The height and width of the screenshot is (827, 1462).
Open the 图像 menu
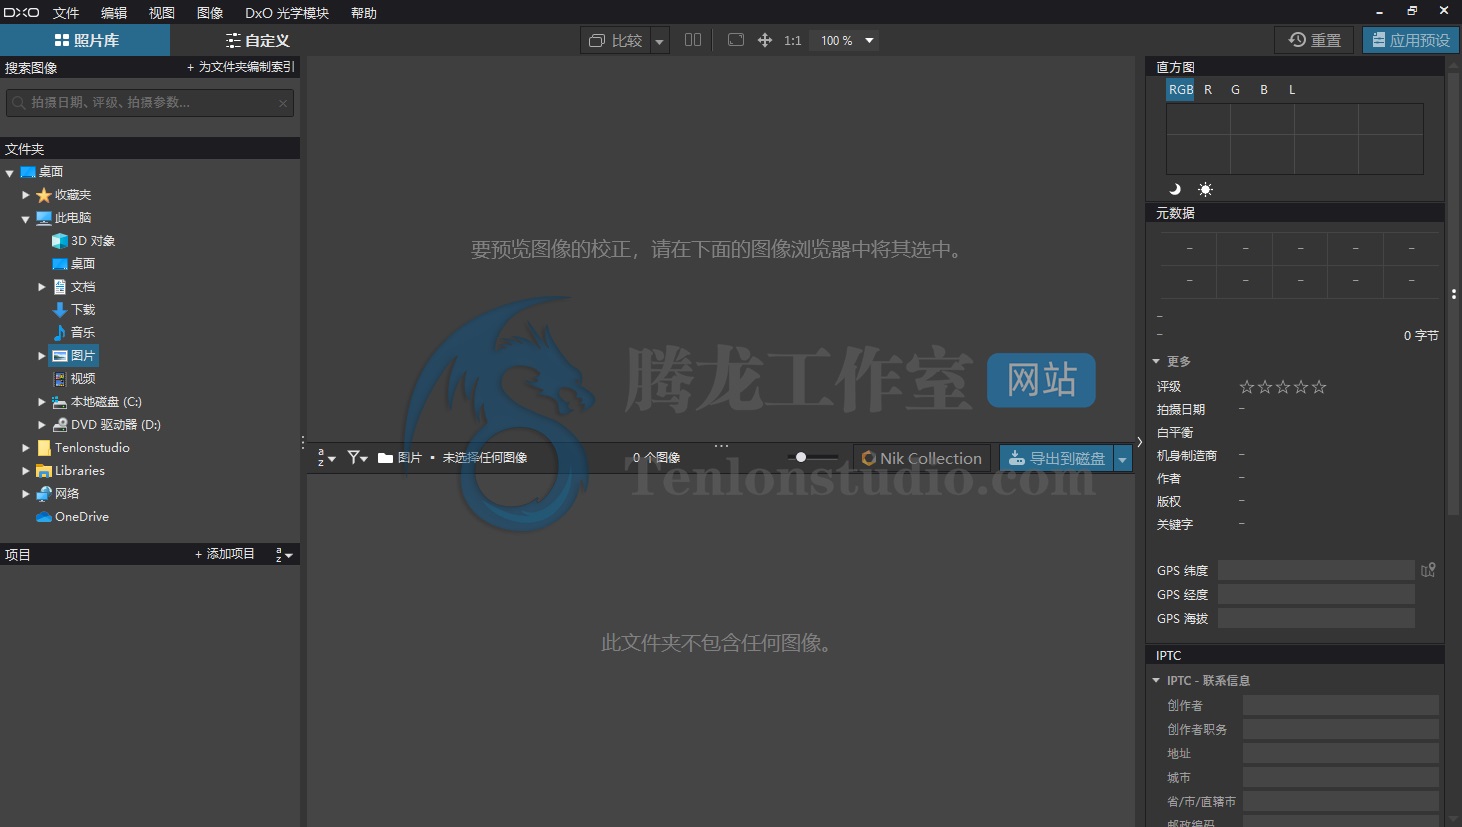[x=210, y=13]
